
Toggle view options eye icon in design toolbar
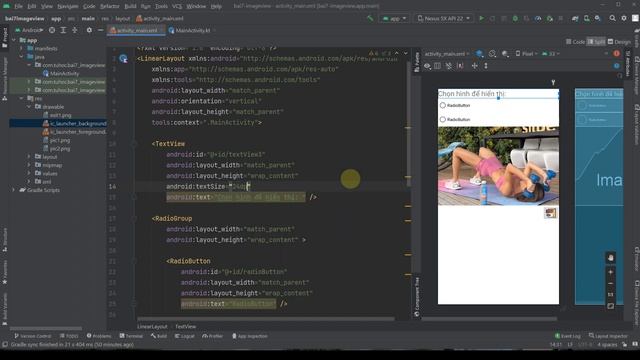[427, 66]
